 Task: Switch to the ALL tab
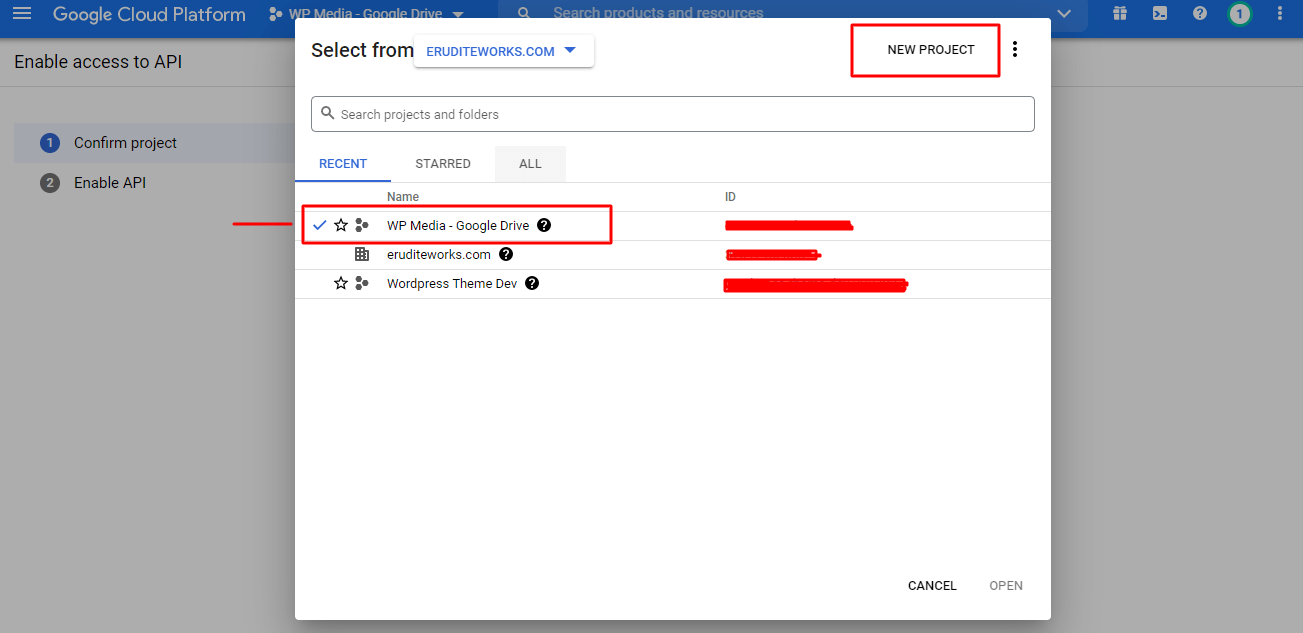530,164
